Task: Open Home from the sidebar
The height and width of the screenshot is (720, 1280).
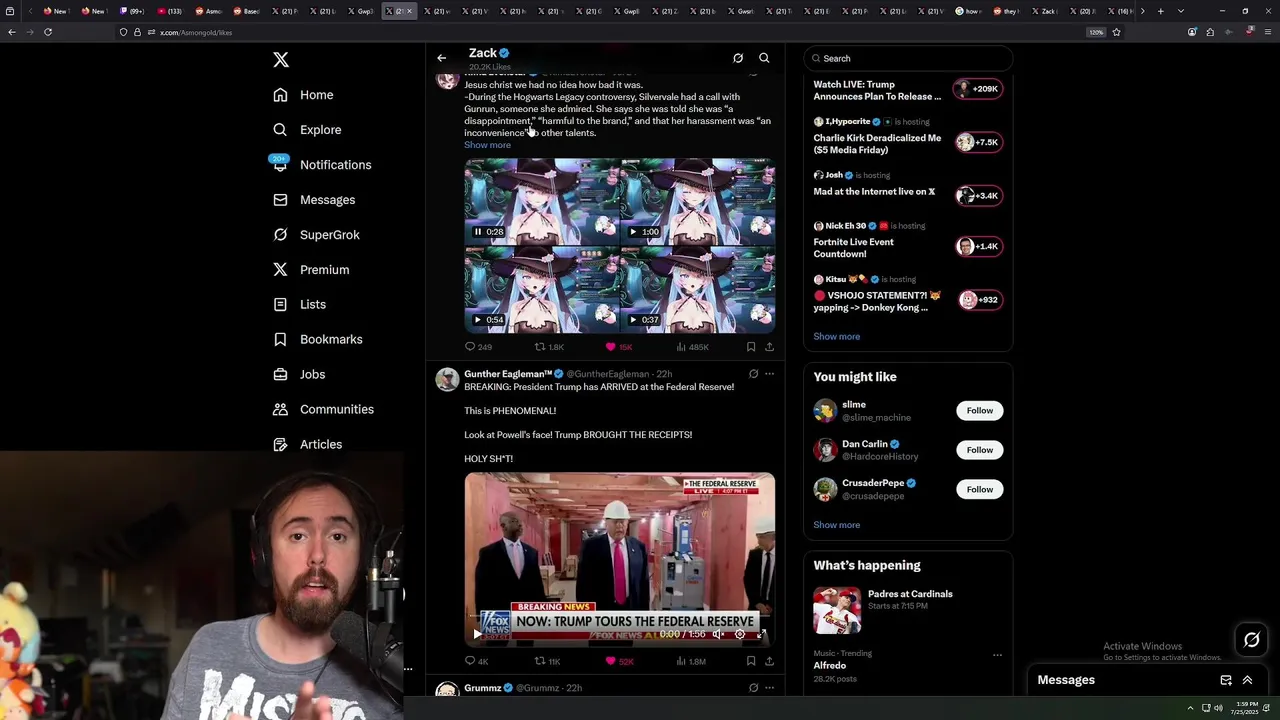Action: (303, 95)
